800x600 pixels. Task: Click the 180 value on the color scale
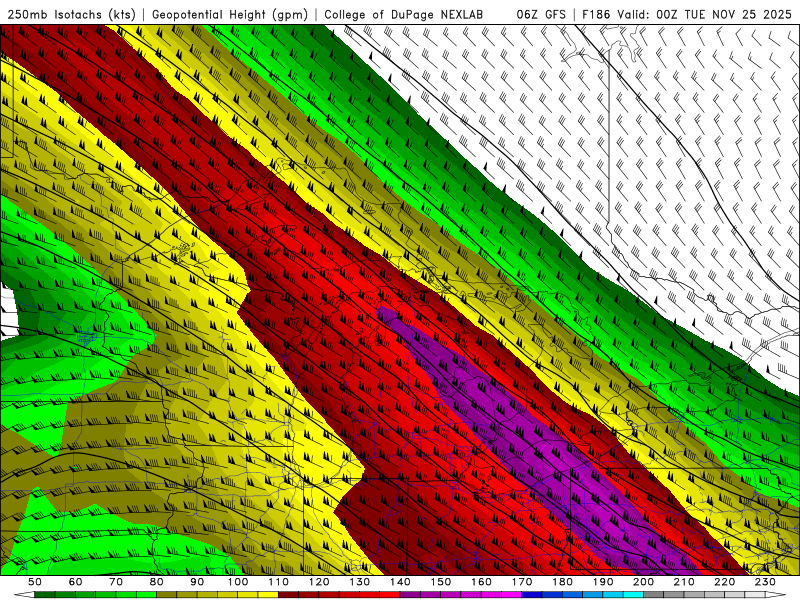click(562, 582)
